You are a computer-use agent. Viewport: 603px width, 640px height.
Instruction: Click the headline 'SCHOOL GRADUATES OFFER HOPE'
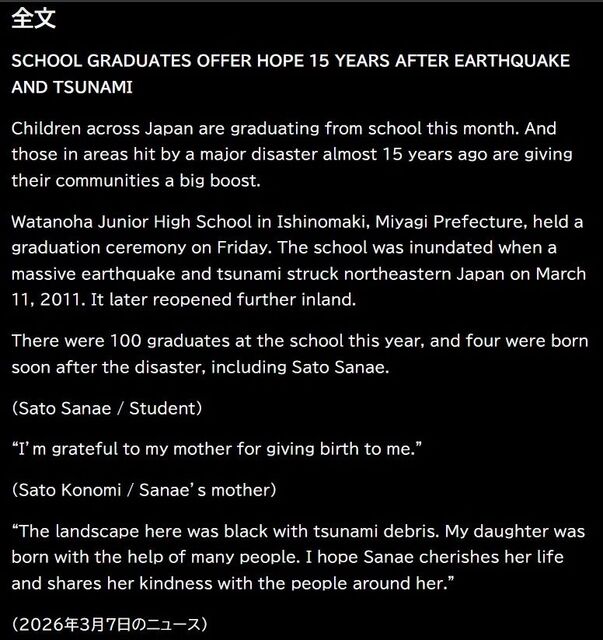158,61
